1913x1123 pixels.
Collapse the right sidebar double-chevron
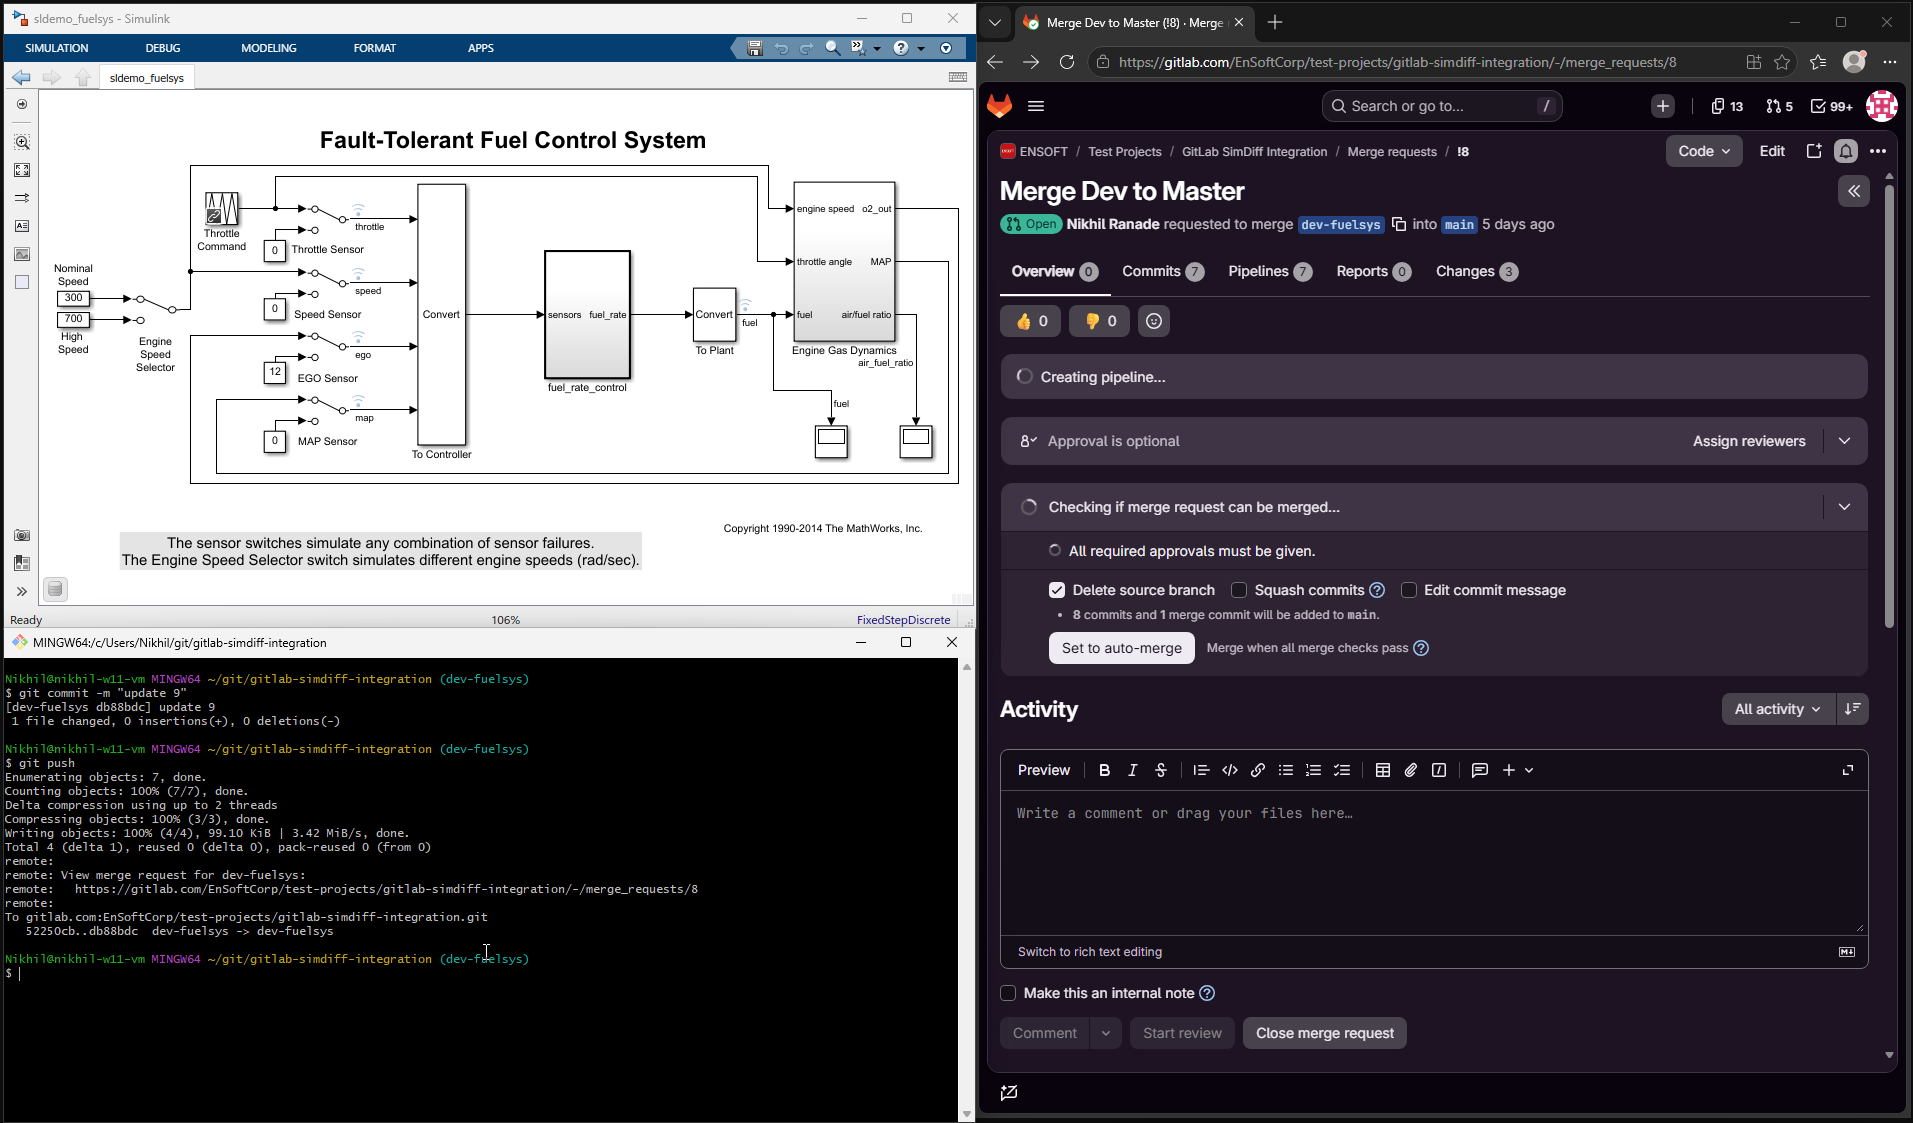[x=1854, y=191]
